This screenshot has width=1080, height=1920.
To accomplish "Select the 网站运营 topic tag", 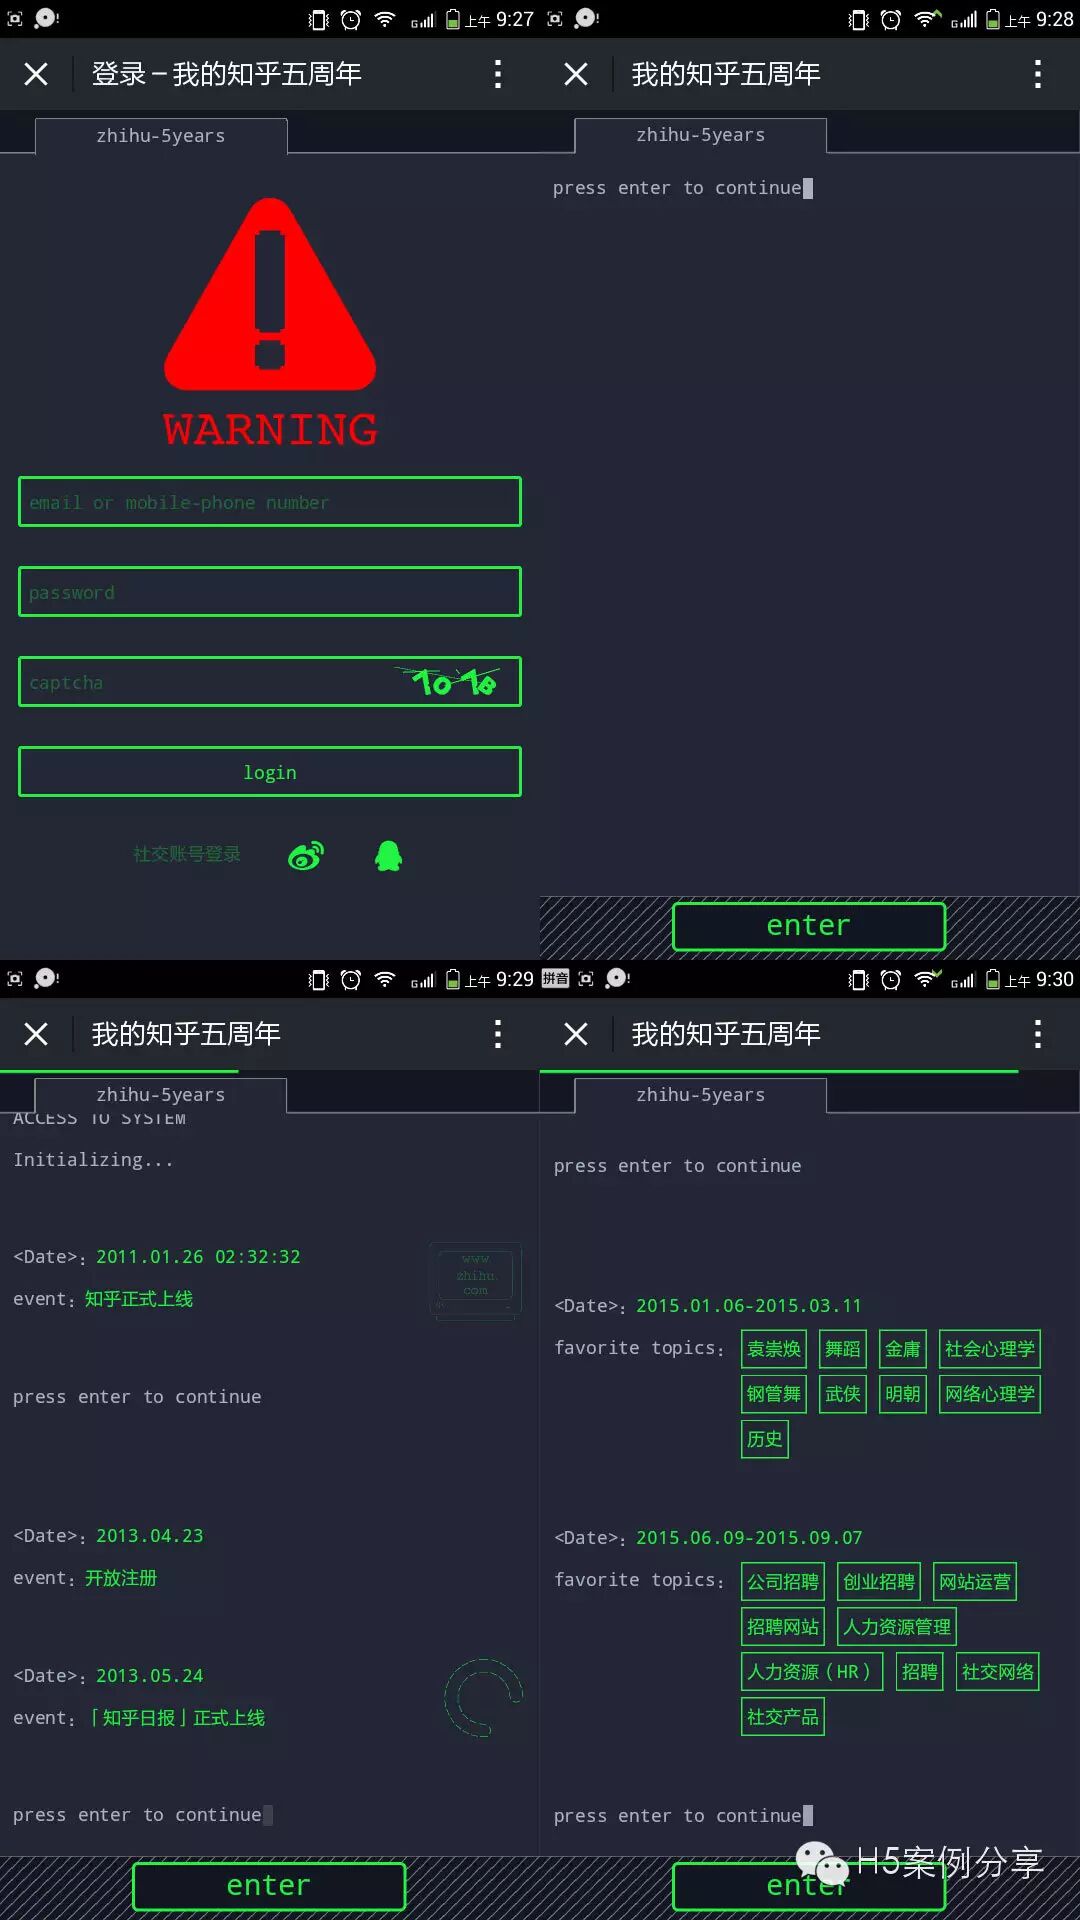I will click(x=975, y=1582).
